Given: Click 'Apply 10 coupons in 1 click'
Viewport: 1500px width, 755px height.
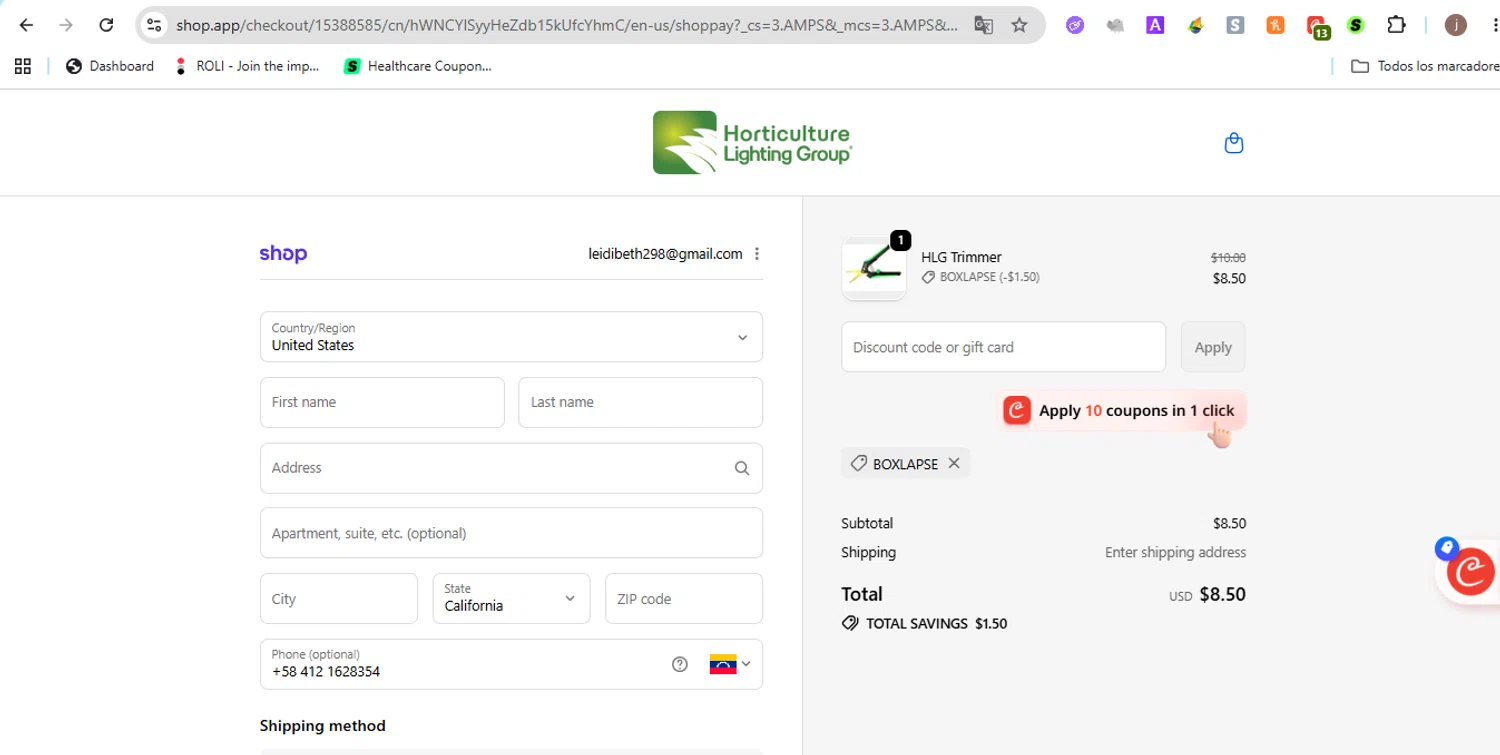Looking at the screenshot, I should click(x=1123, y=410).
